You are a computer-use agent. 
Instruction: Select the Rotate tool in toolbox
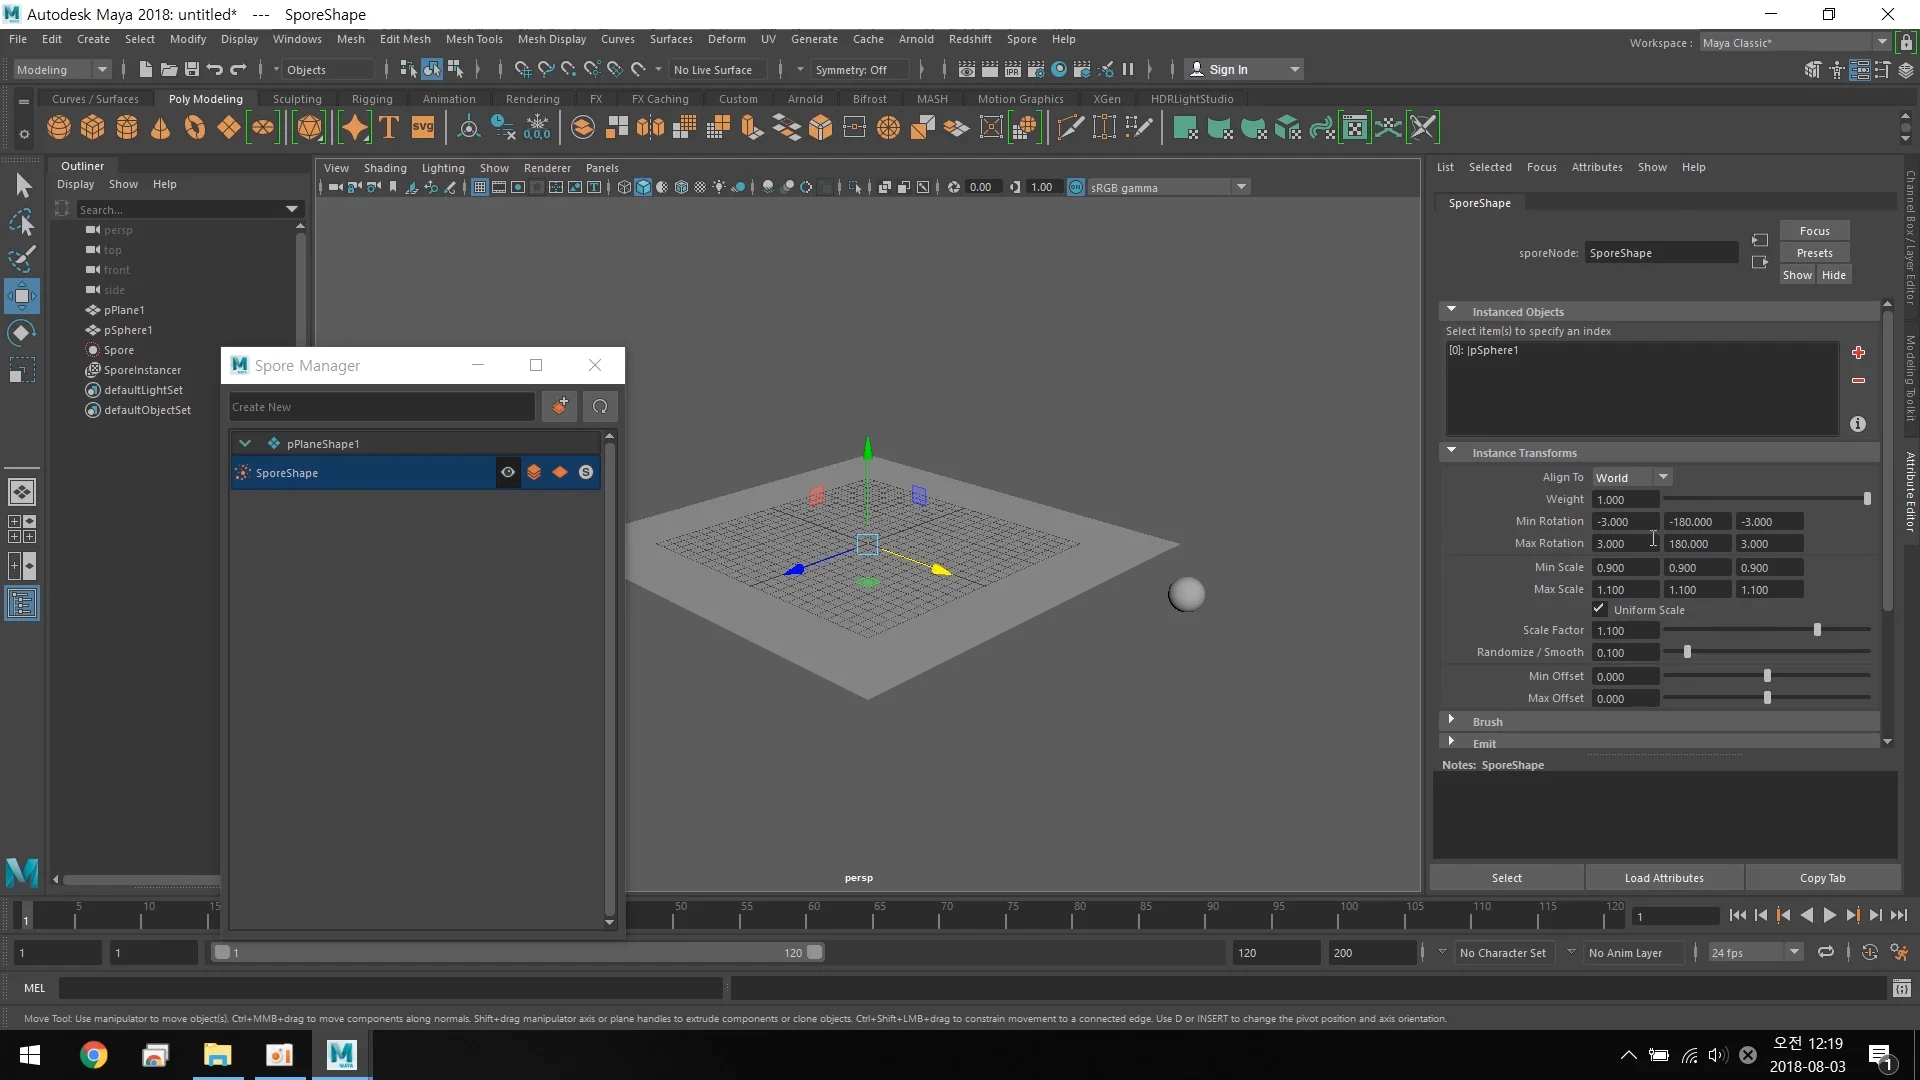tap(22, 333)
